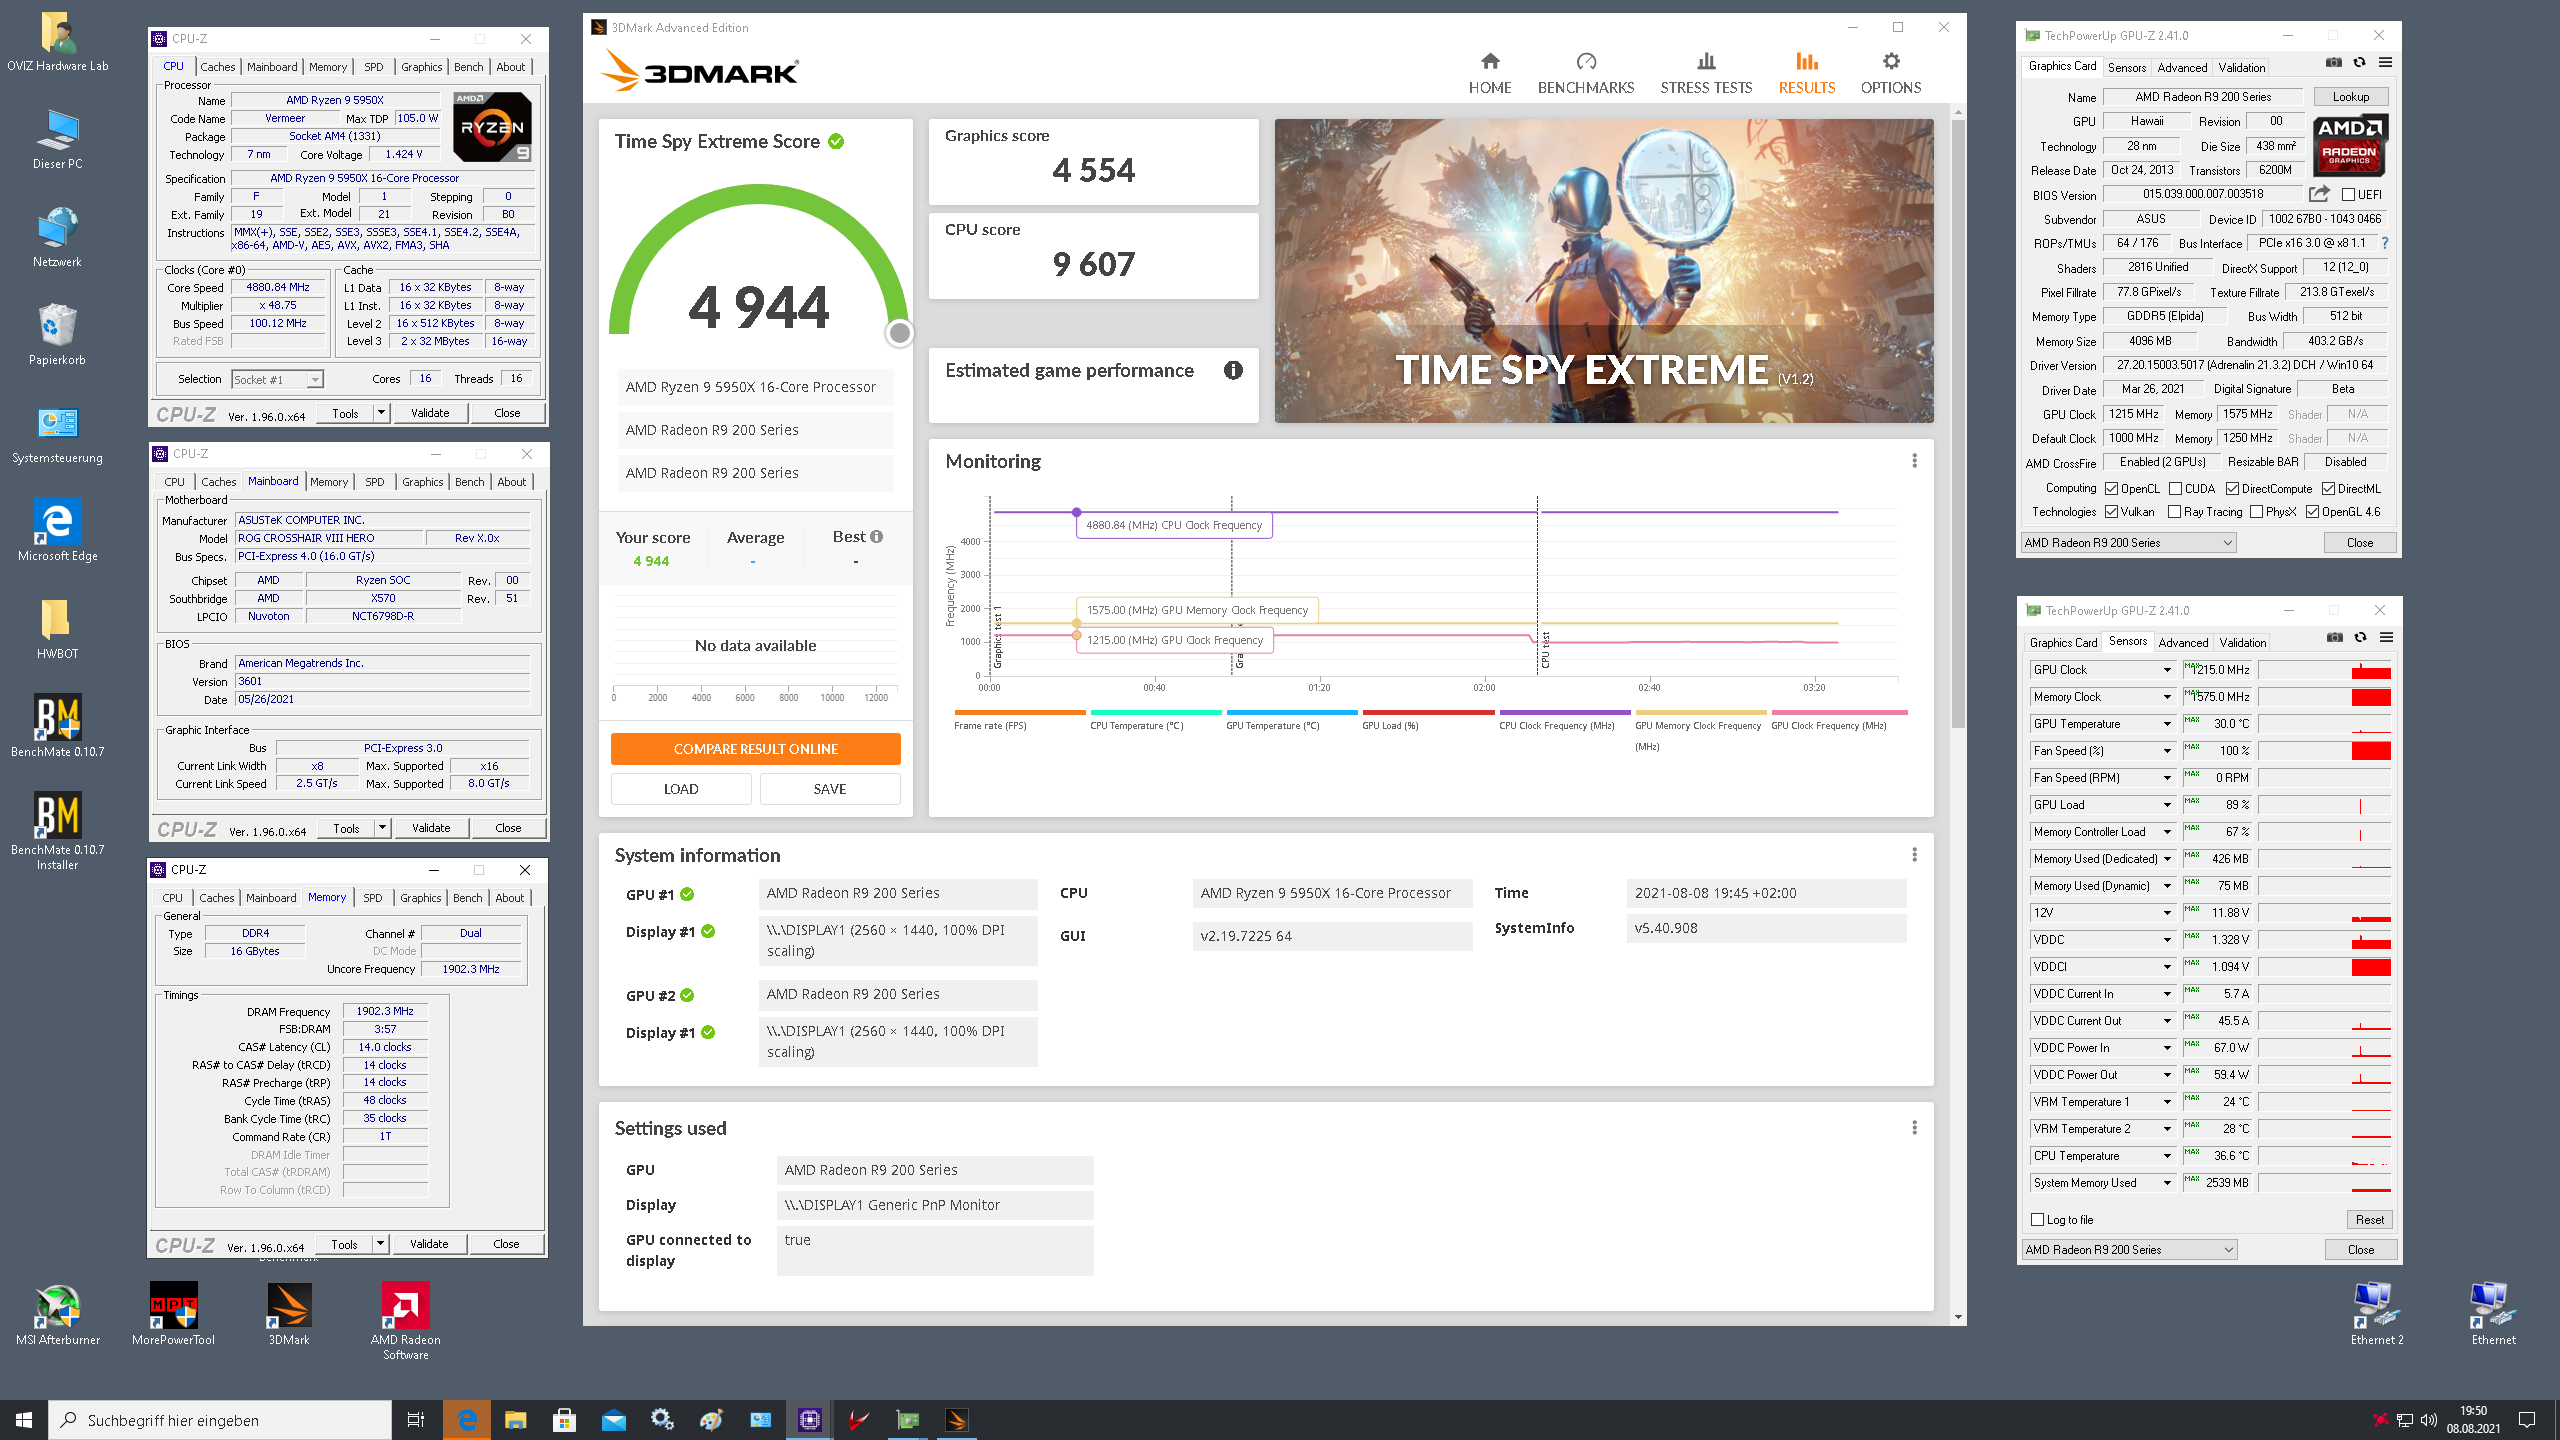
Task: Toggle the Ray Tracing checkbox in GPU-Z
Action: coord(2175,512)
